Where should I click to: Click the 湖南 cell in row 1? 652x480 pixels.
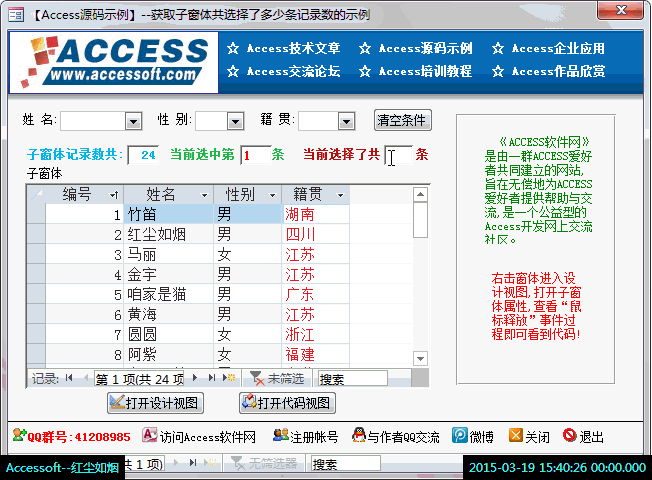click(x=315, y=214)
